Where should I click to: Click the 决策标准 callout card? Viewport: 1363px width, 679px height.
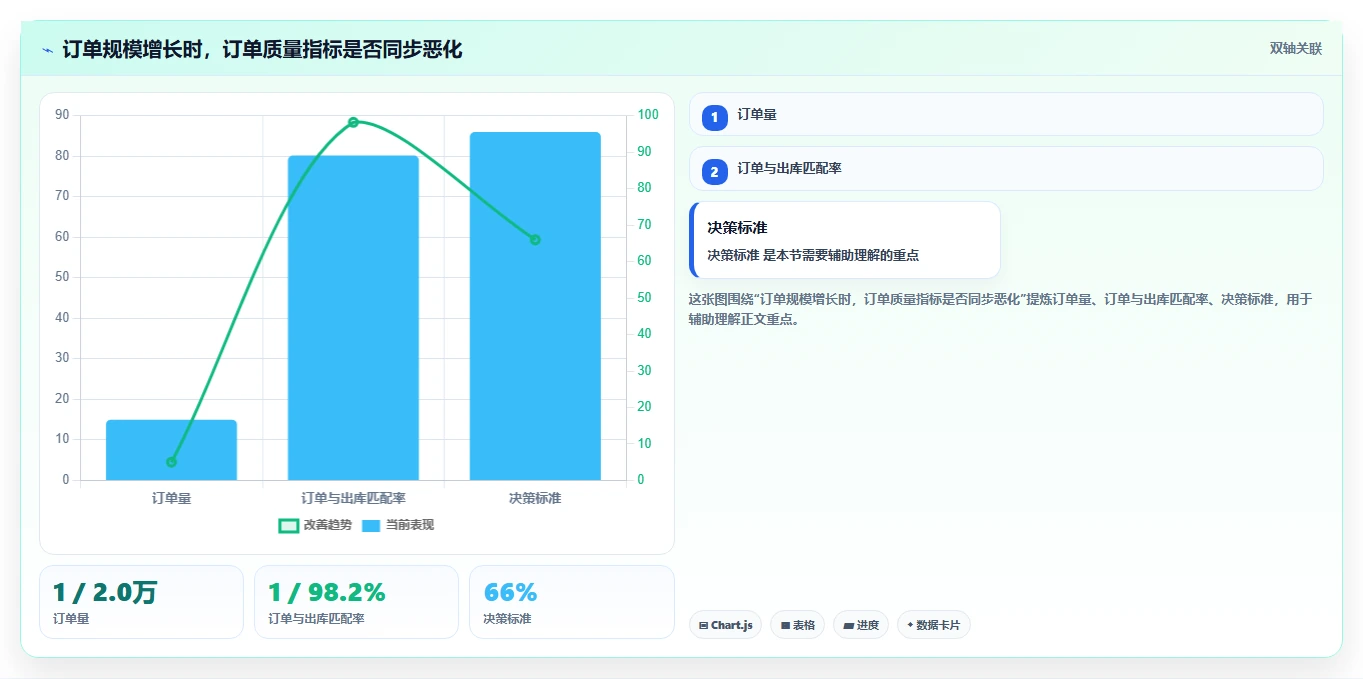click(845, 240)
